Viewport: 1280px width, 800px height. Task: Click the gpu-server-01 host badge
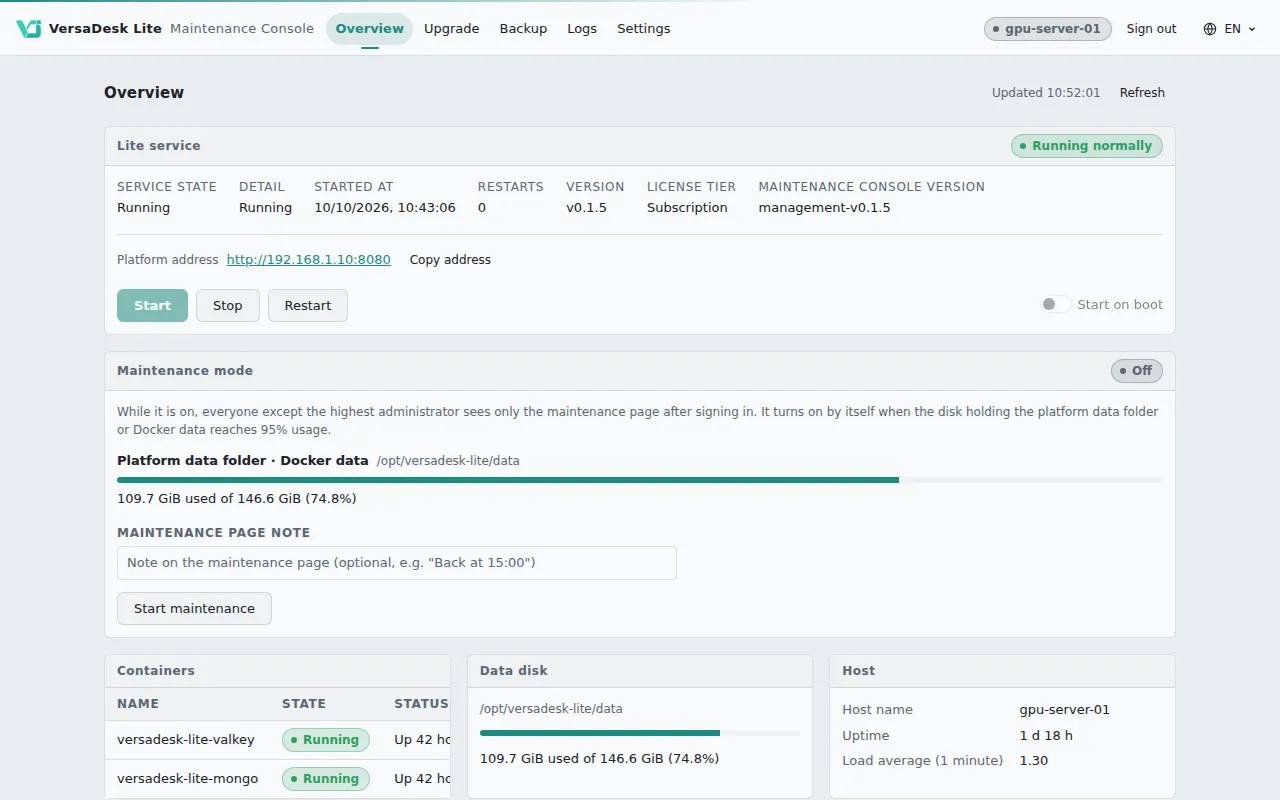1048,29
